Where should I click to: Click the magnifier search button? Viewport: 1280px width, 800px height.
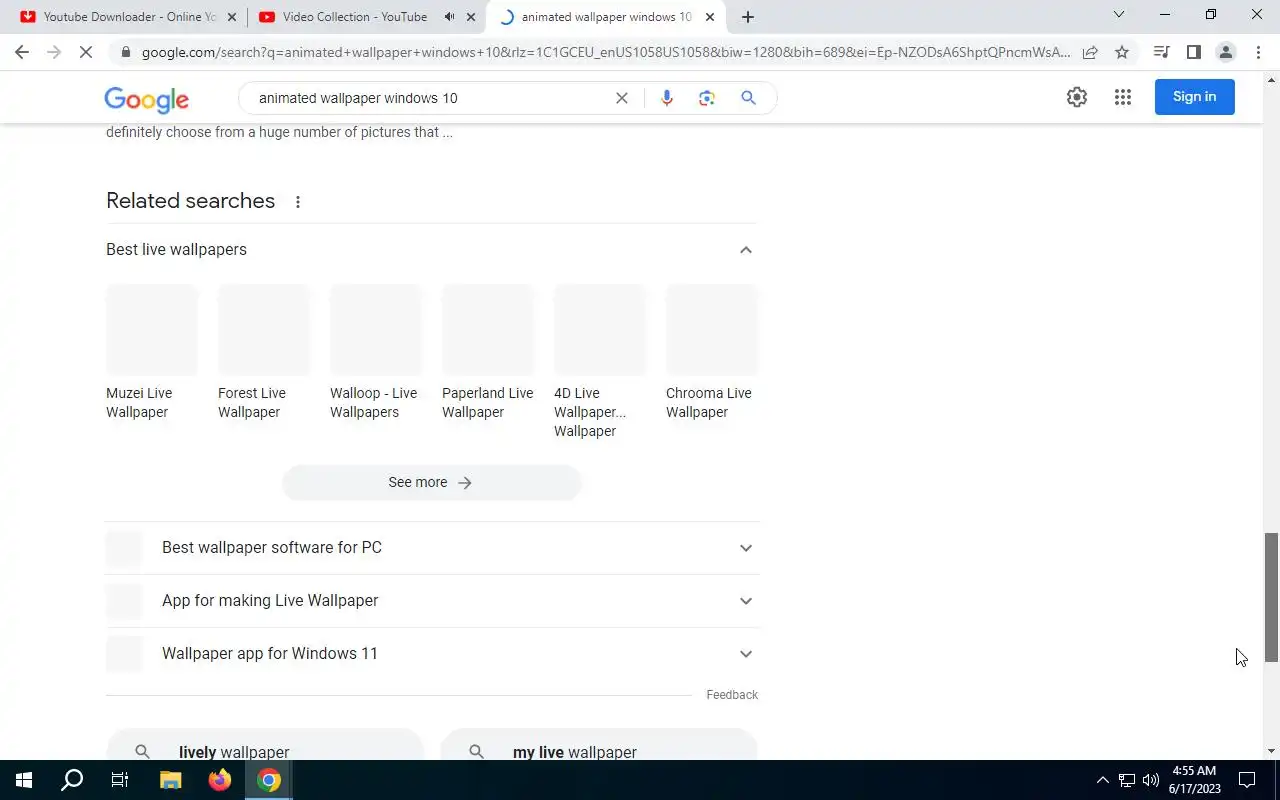coord(748,98)
